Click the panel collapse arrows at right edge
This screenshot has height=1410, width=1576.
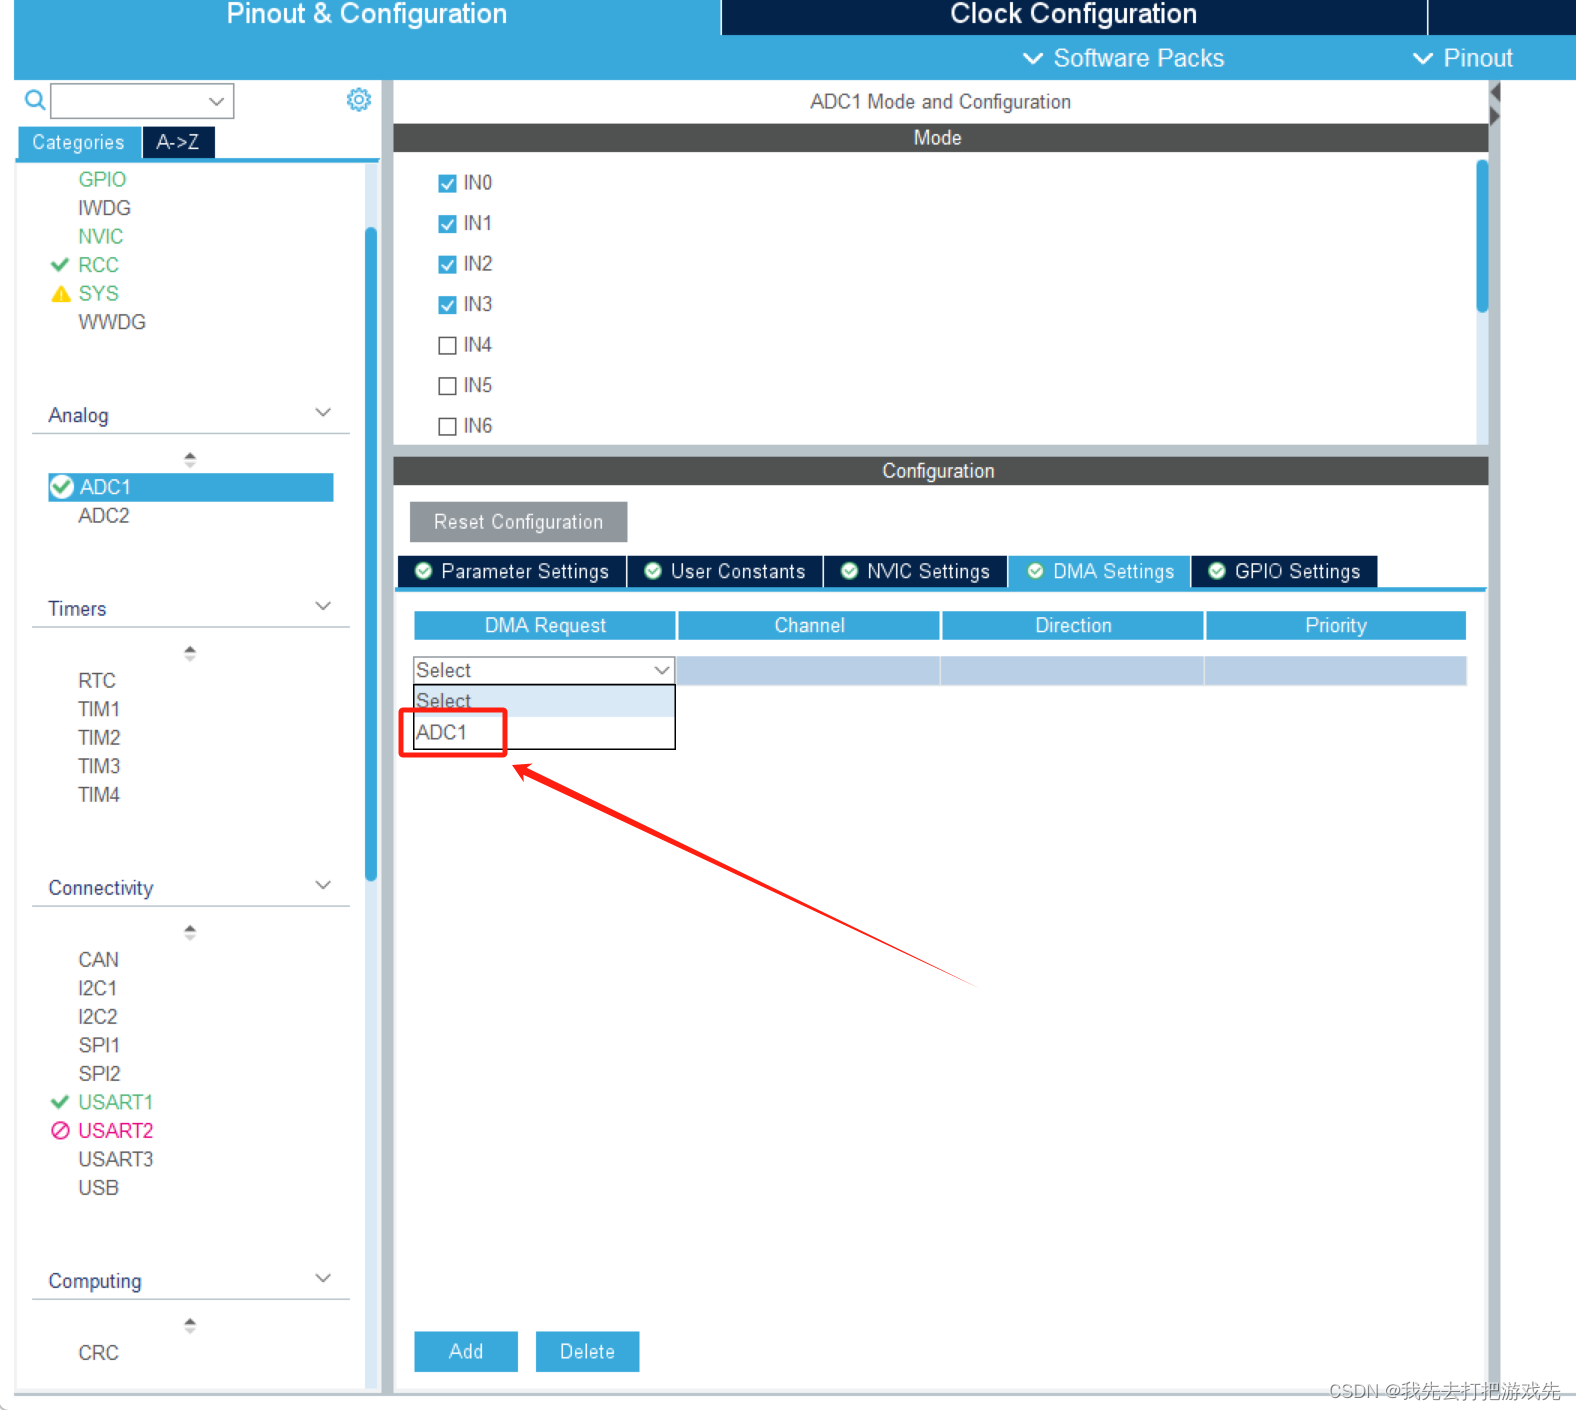pos(1495,104)
